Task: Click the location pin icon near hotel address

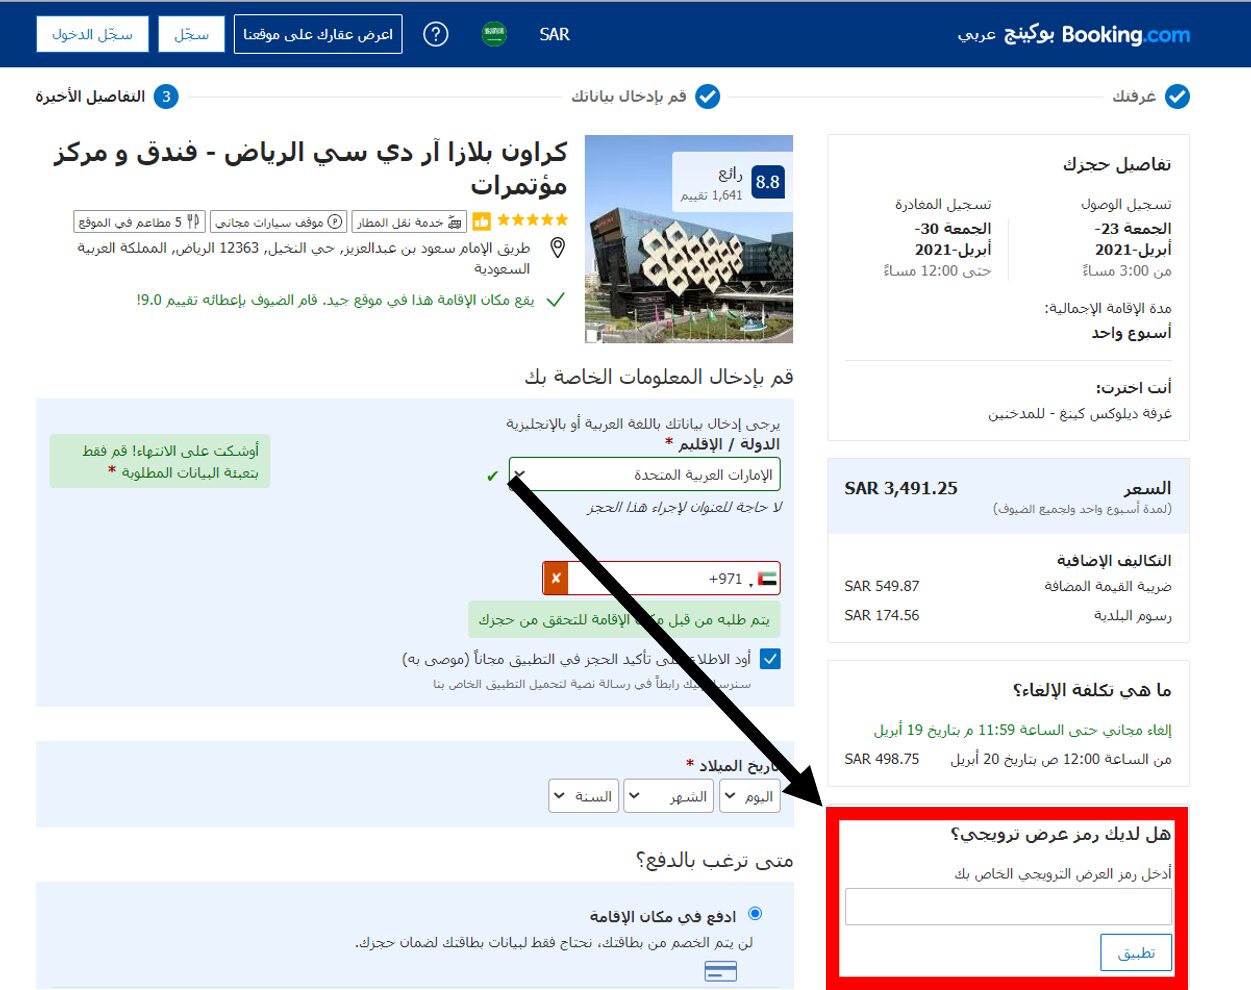Action: 557,248
